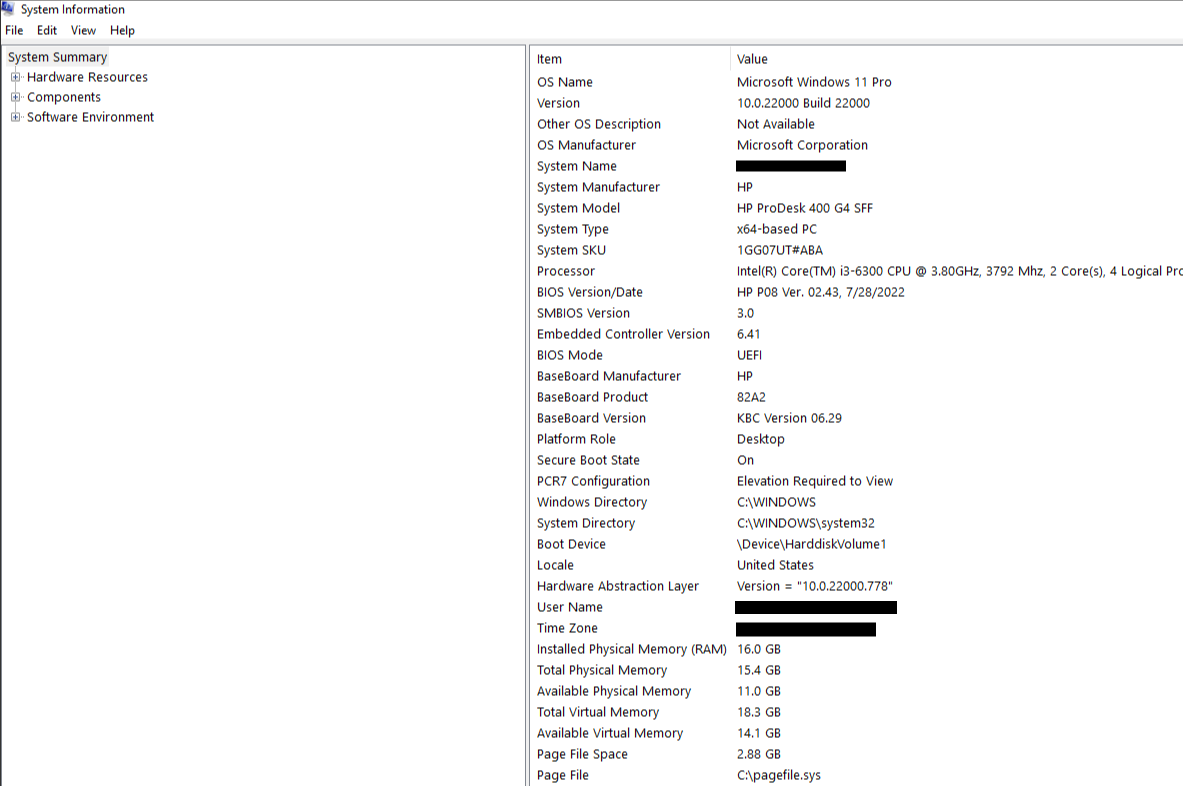Image resolution: width=1183 pixels, height=786 pixels.
Task: Select the BaseBoard Product item
Action: [592, 398]
